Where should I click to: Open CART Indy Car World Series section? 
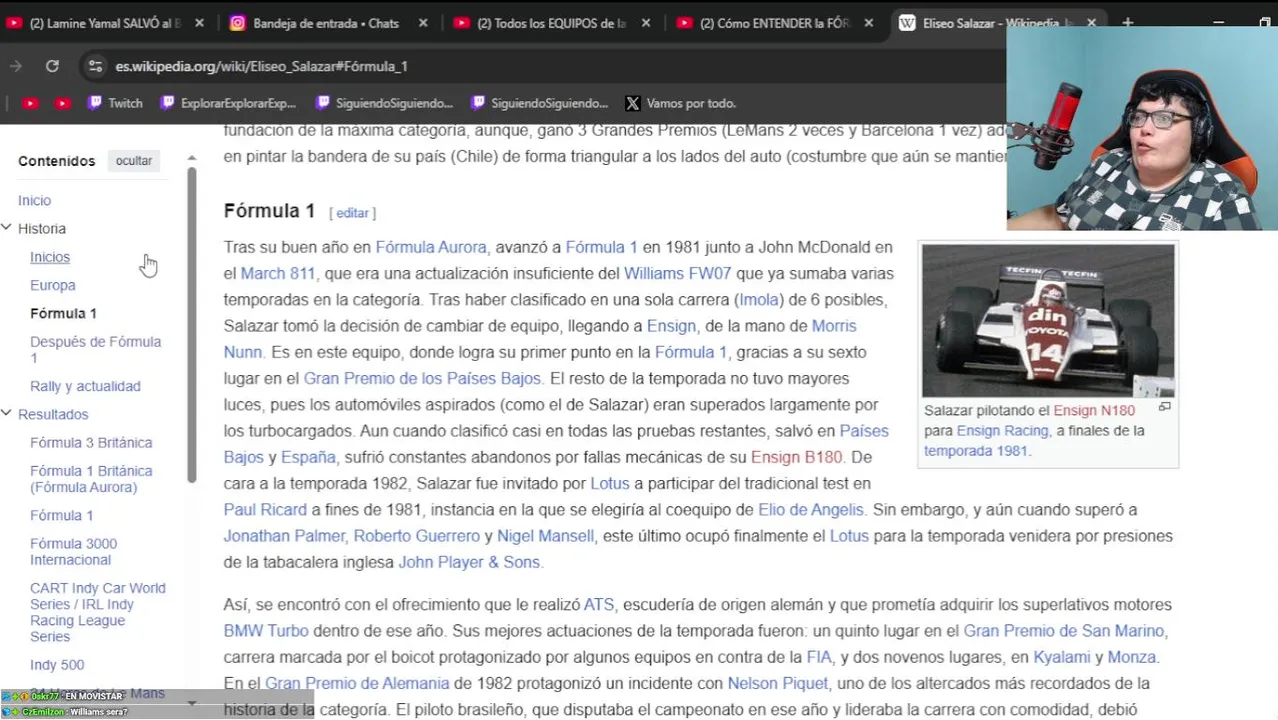[98, 612]
